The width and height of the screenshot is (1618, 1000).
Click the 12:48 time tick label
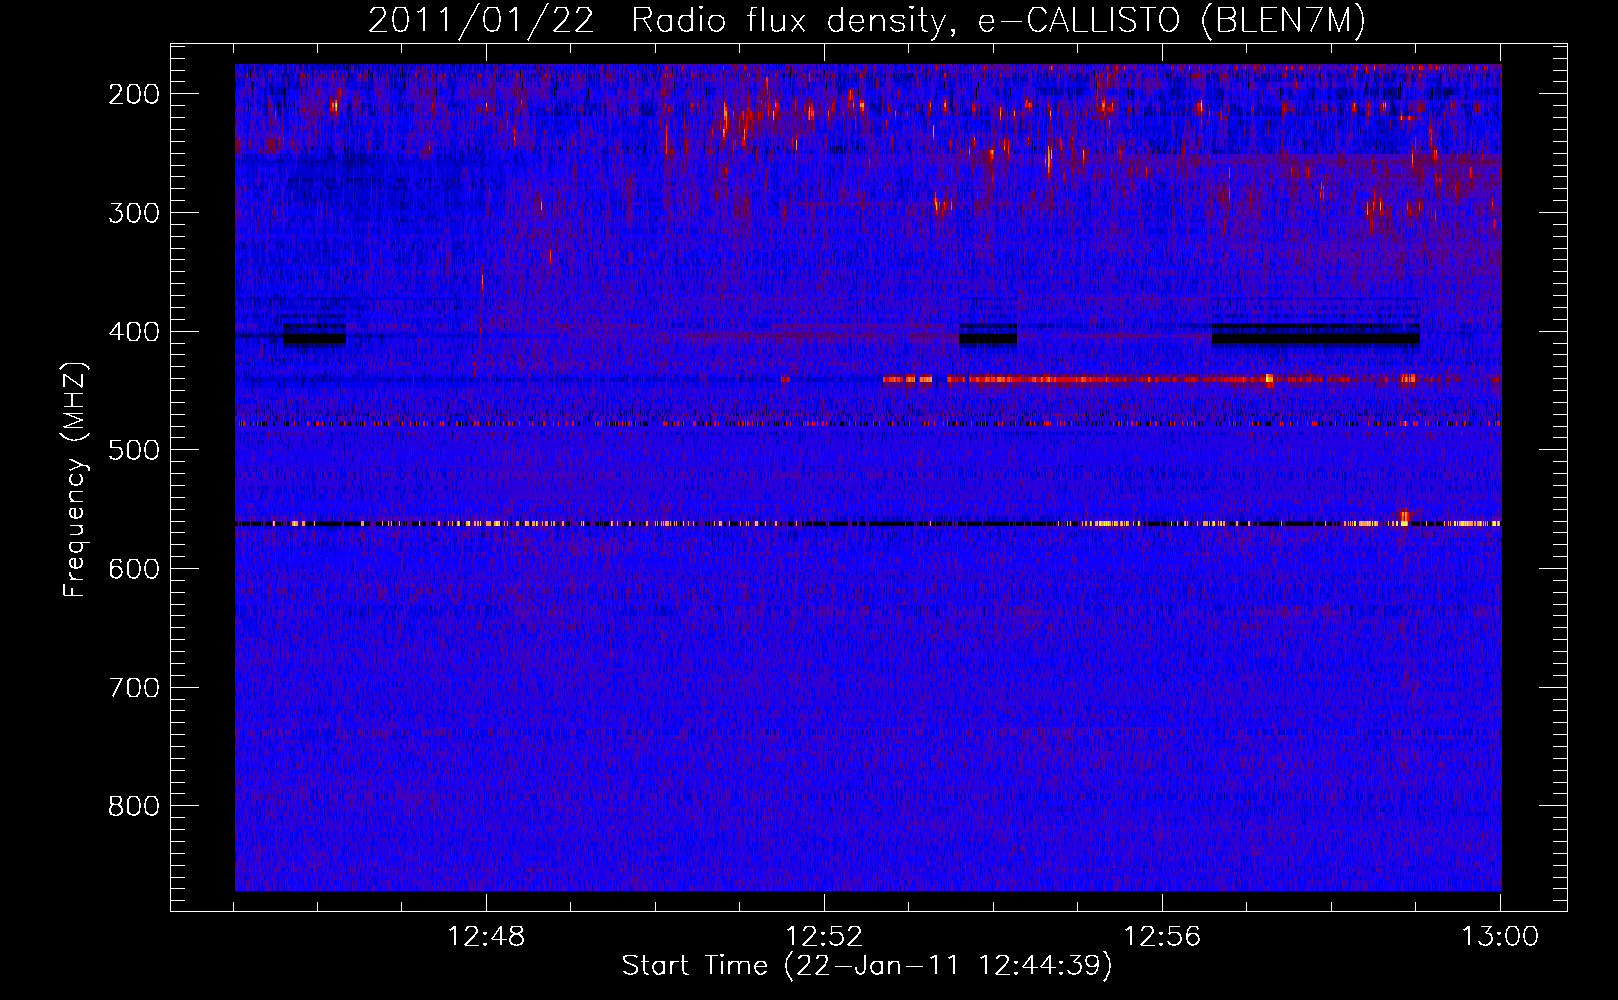(x=486, y=937)
